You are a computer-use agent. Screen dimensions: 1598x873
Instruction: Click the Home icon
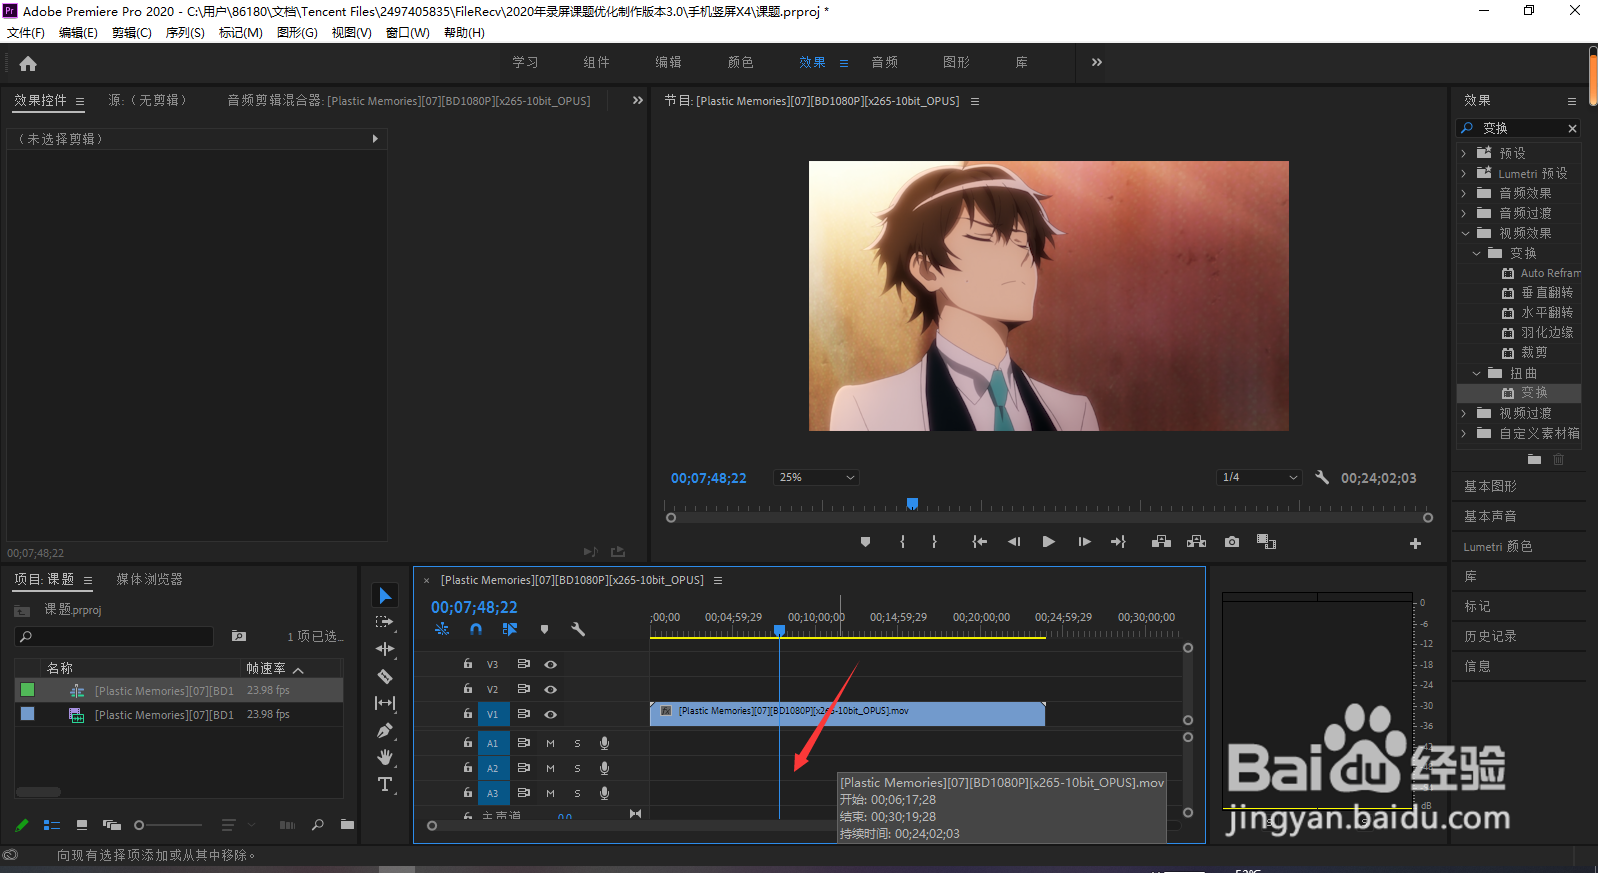point(28,63)
